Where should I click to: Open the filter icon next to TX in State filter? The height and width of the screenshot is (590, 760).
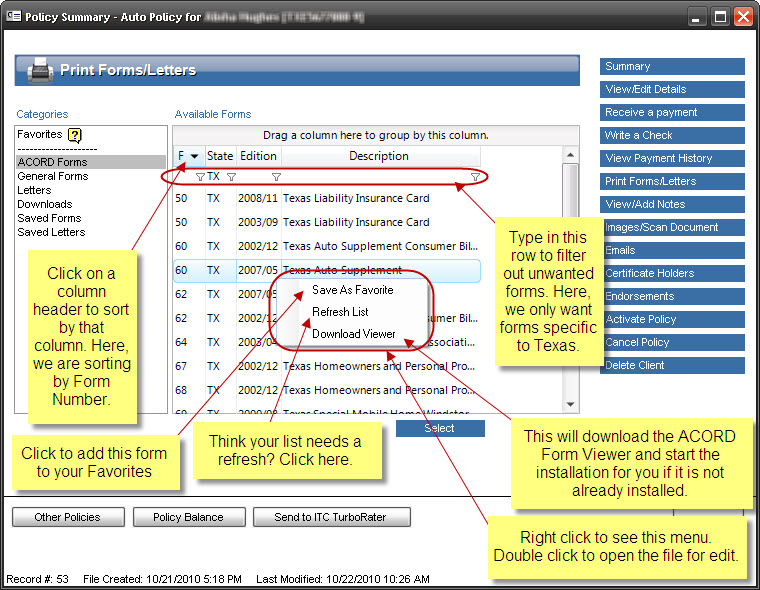point(232,177)
